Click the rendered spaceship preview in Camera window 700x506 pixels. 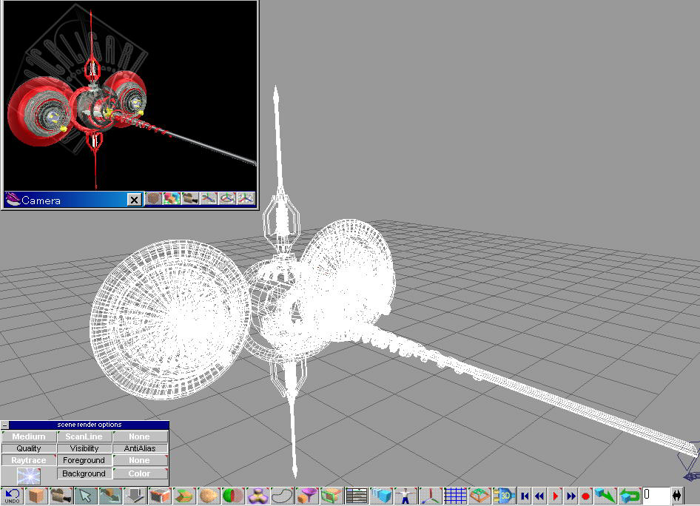tap(130, 96)
